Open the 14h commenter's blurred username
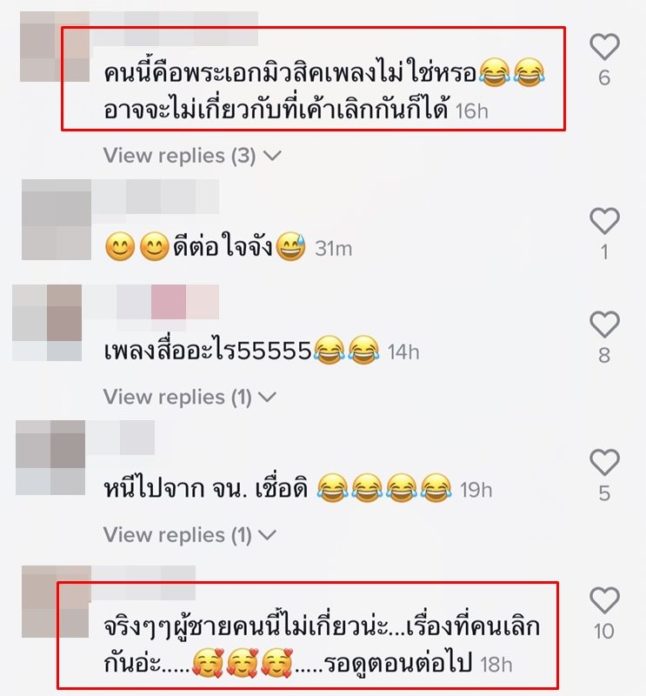 (x=151, y=302)
